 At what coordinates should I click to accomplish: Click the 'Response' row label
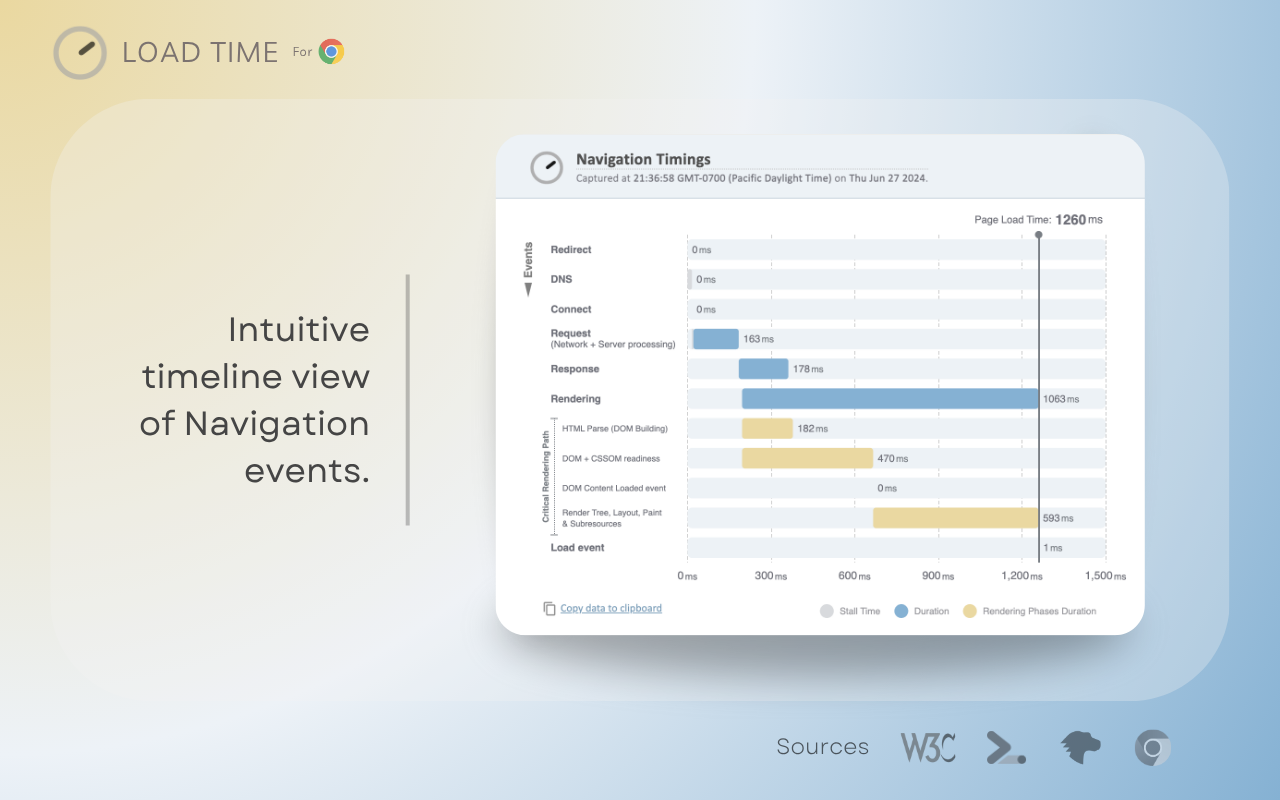tap(575, 369)
